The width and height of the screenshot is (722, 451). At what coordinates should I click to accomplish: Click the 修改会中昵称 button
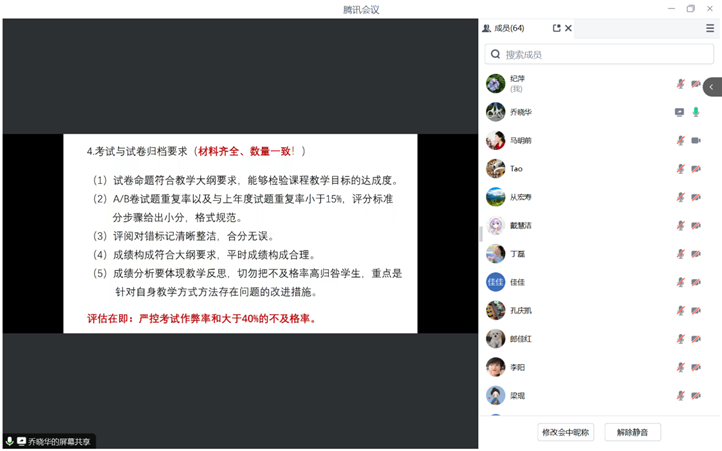point(566,432)
